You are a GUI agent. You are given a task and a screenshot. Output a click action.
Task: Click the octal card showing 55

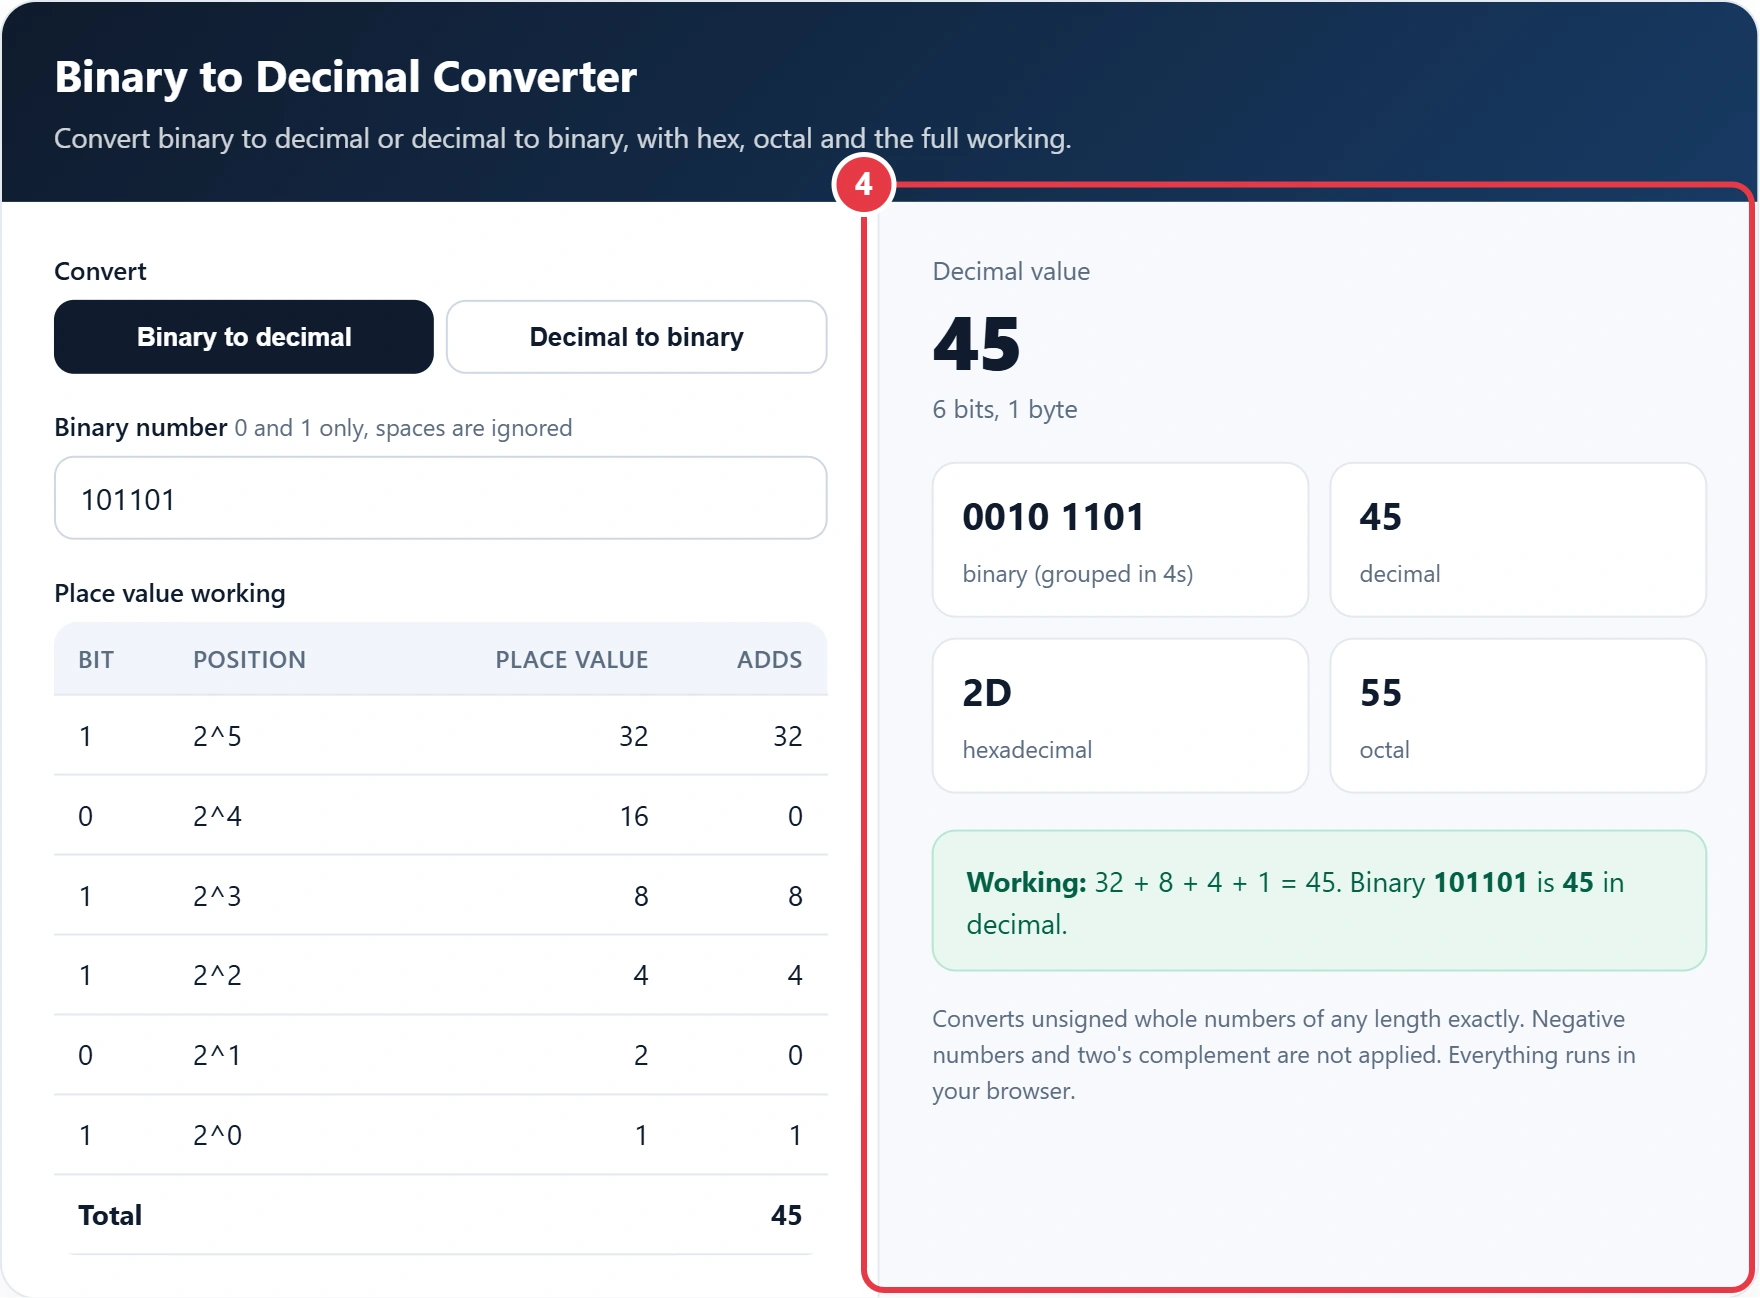point(1518,716)
